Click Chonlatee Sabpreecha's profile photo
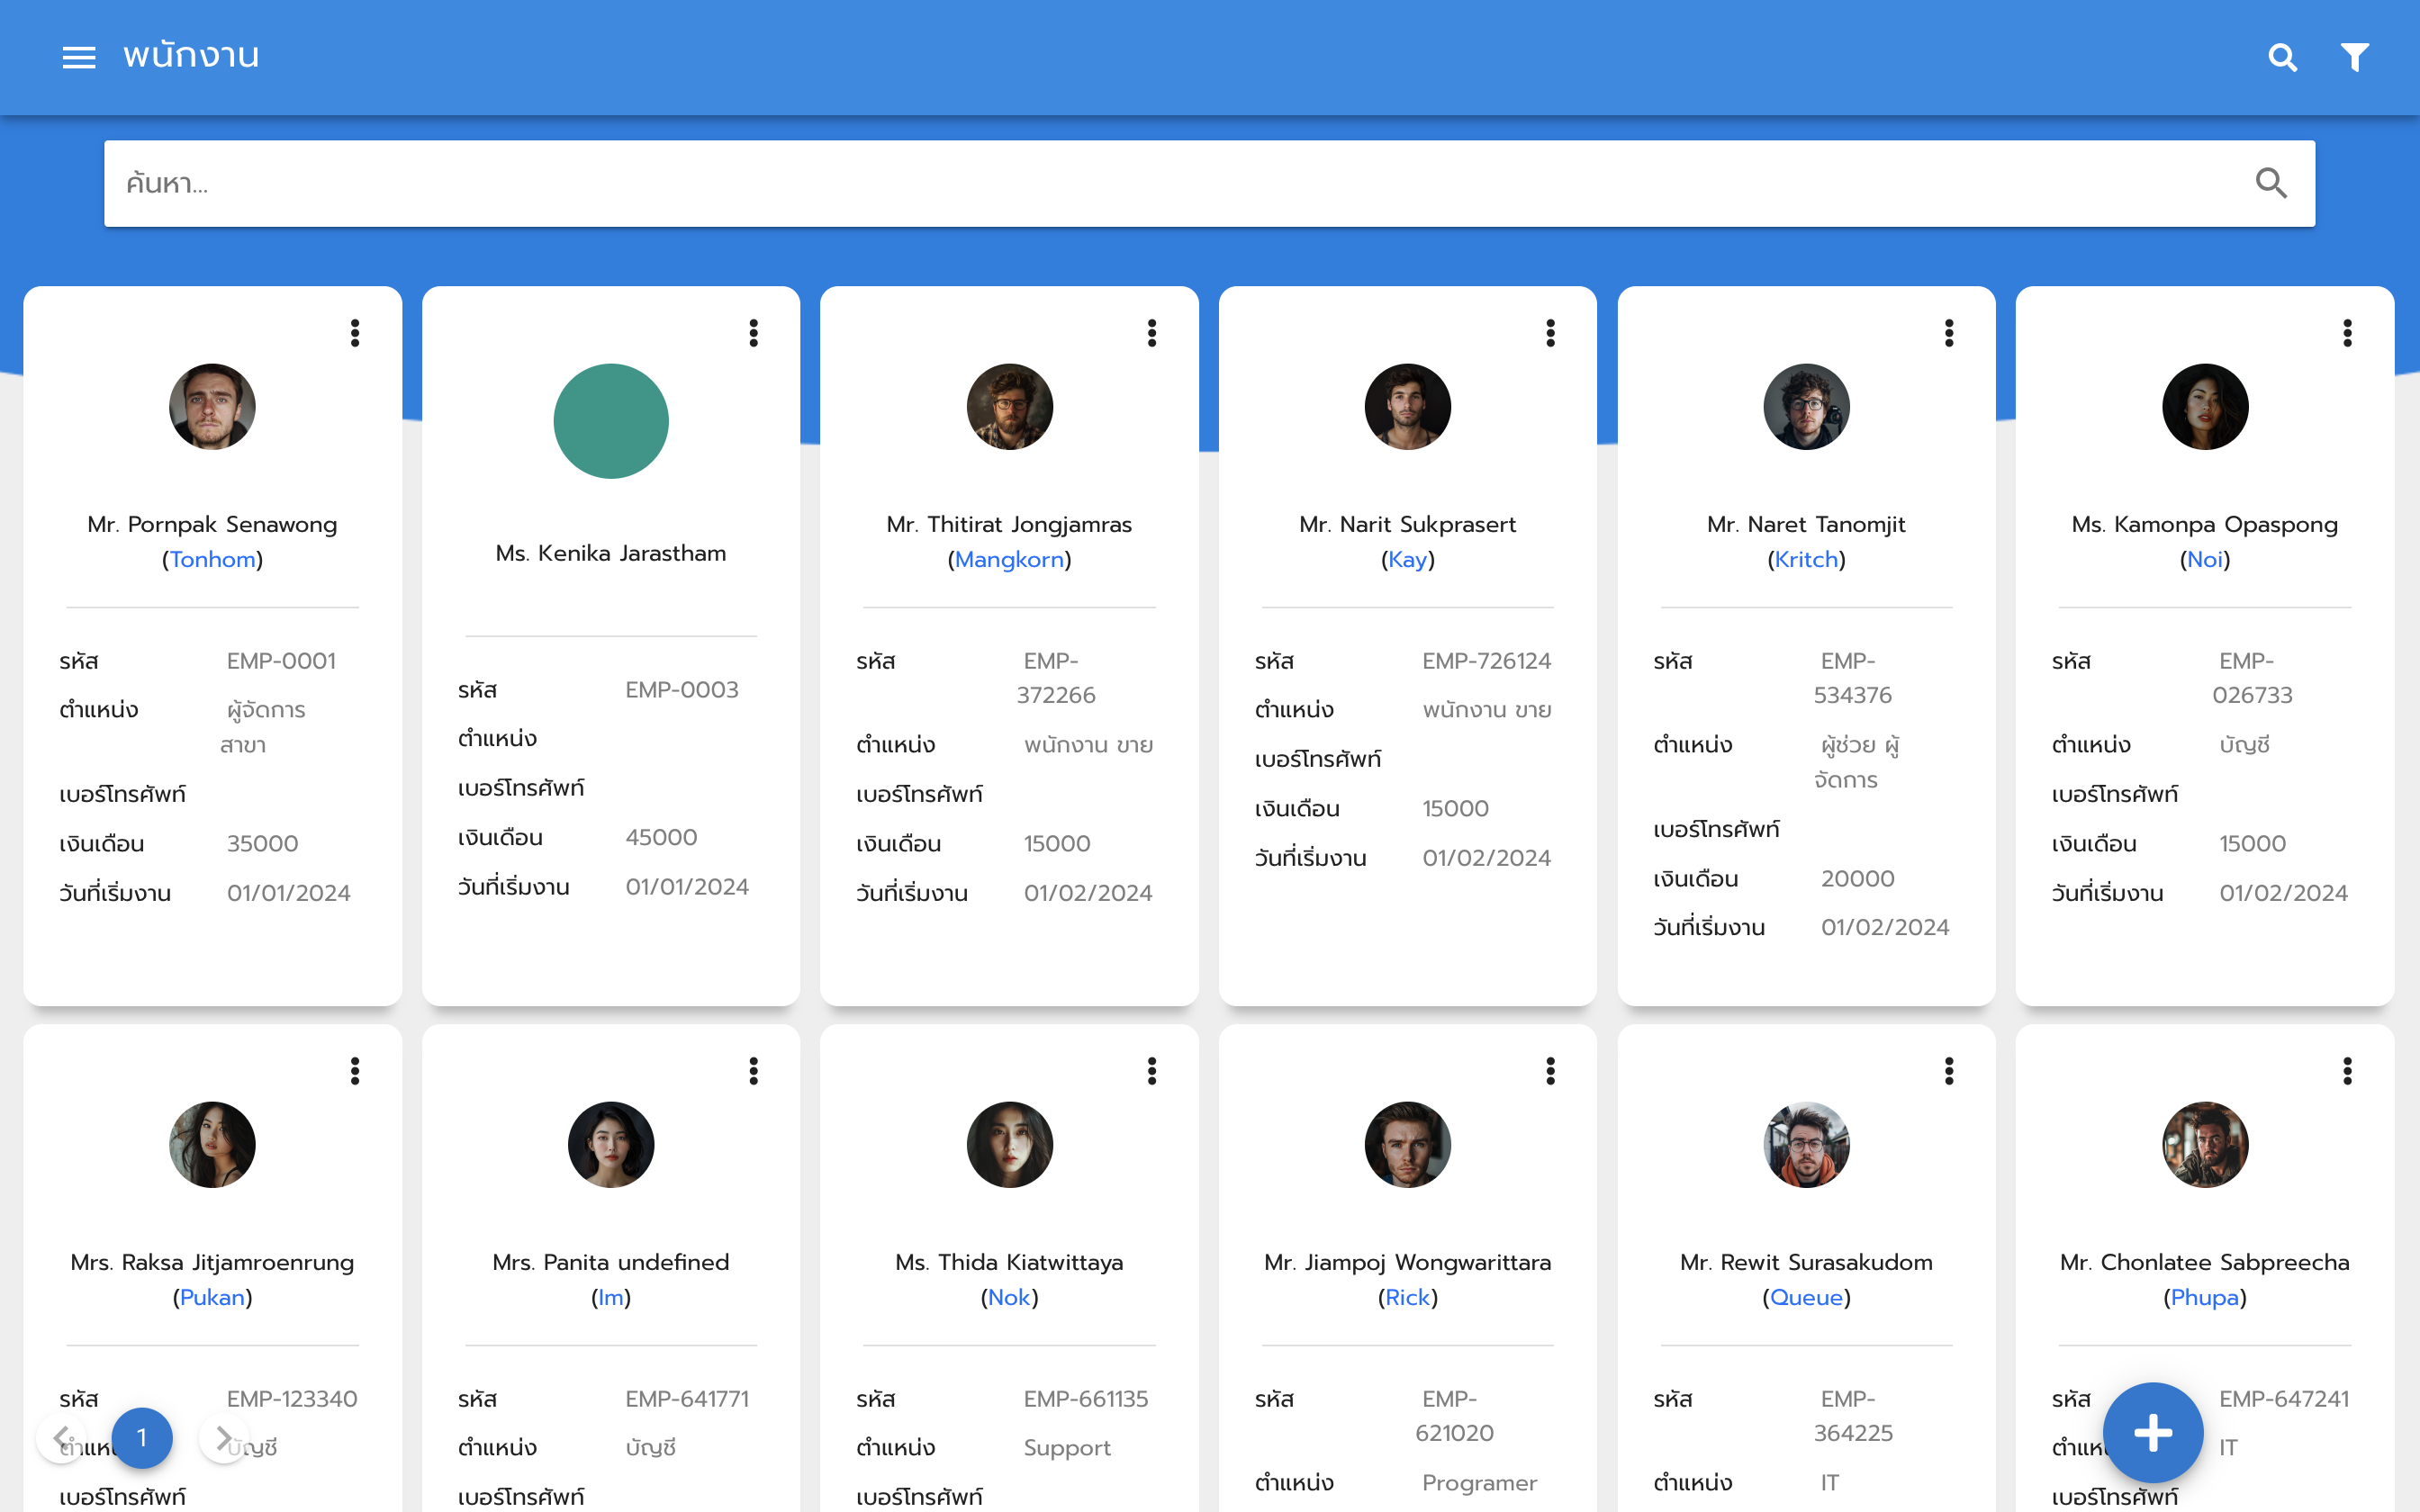This screenshot has width=2420, height=1512. pos(2205,1145)
